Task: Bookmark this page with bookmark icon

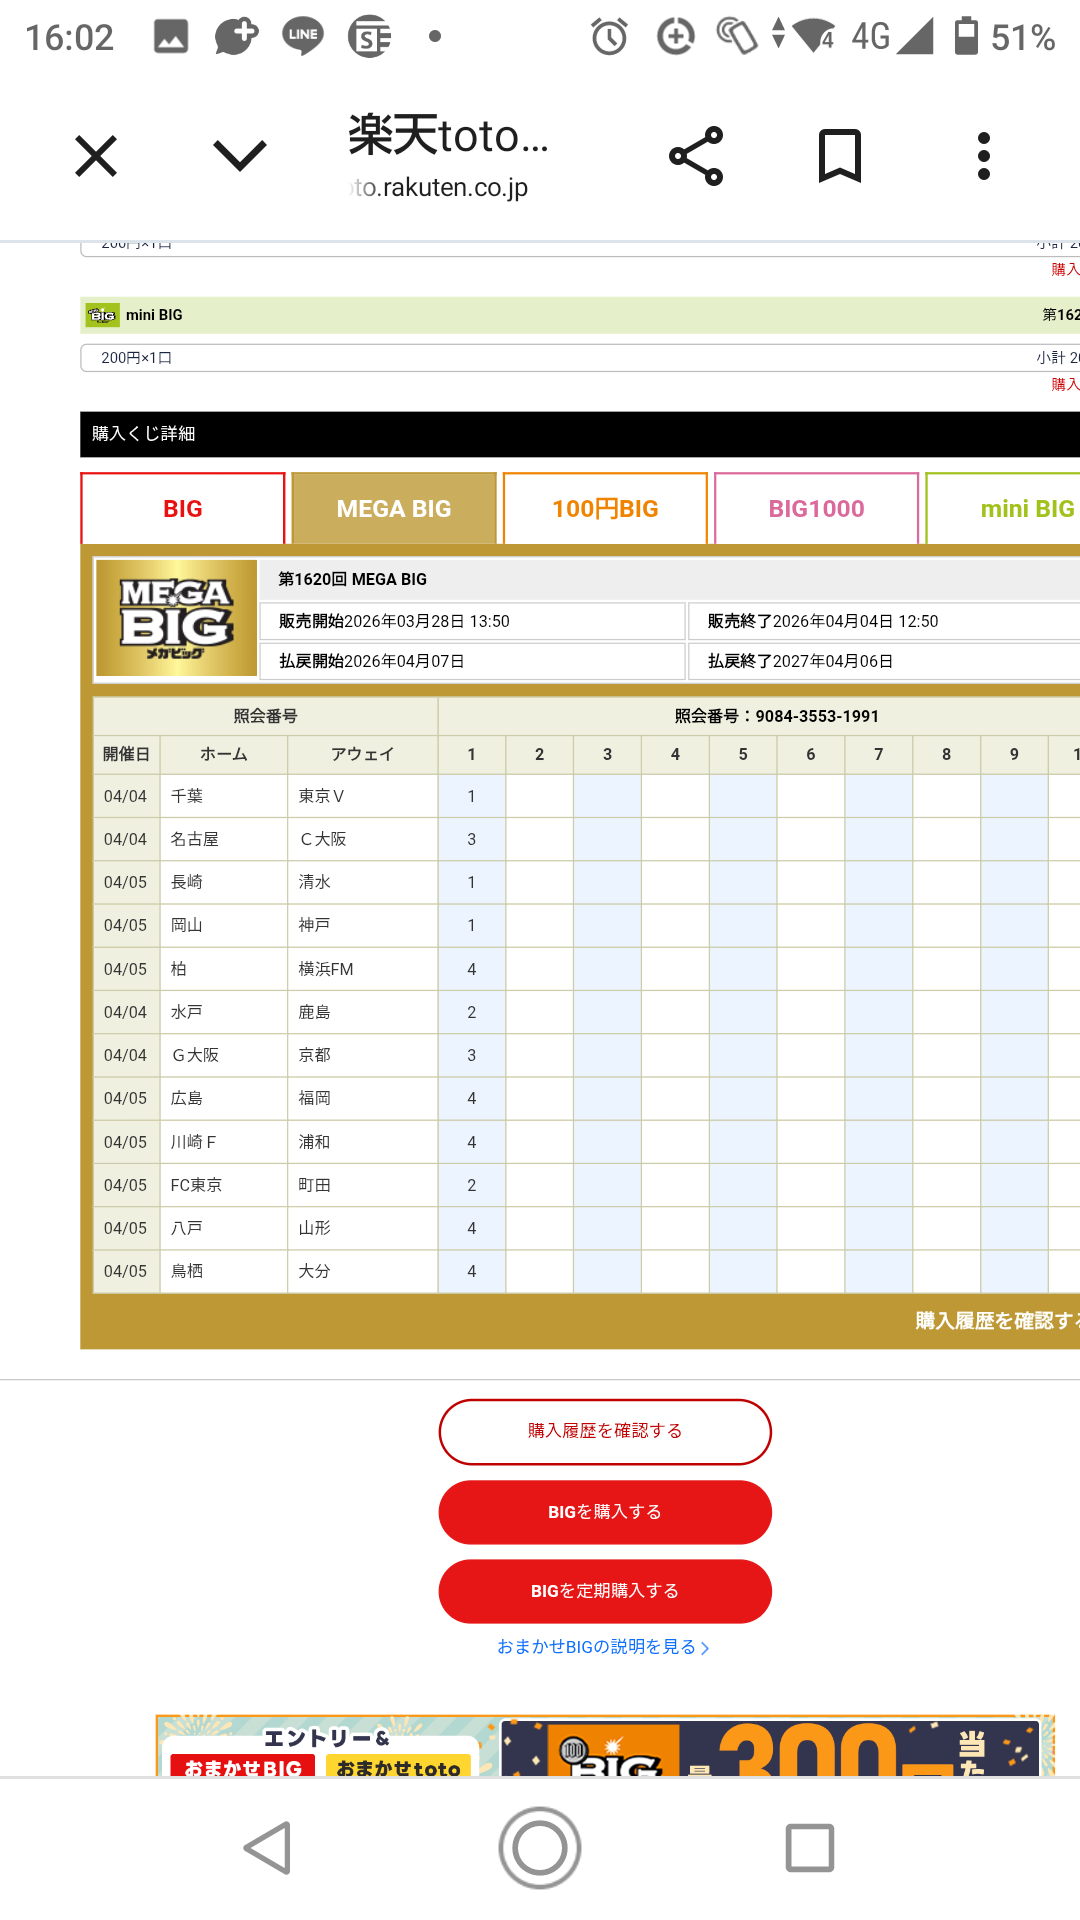Action: coord(839,156)
